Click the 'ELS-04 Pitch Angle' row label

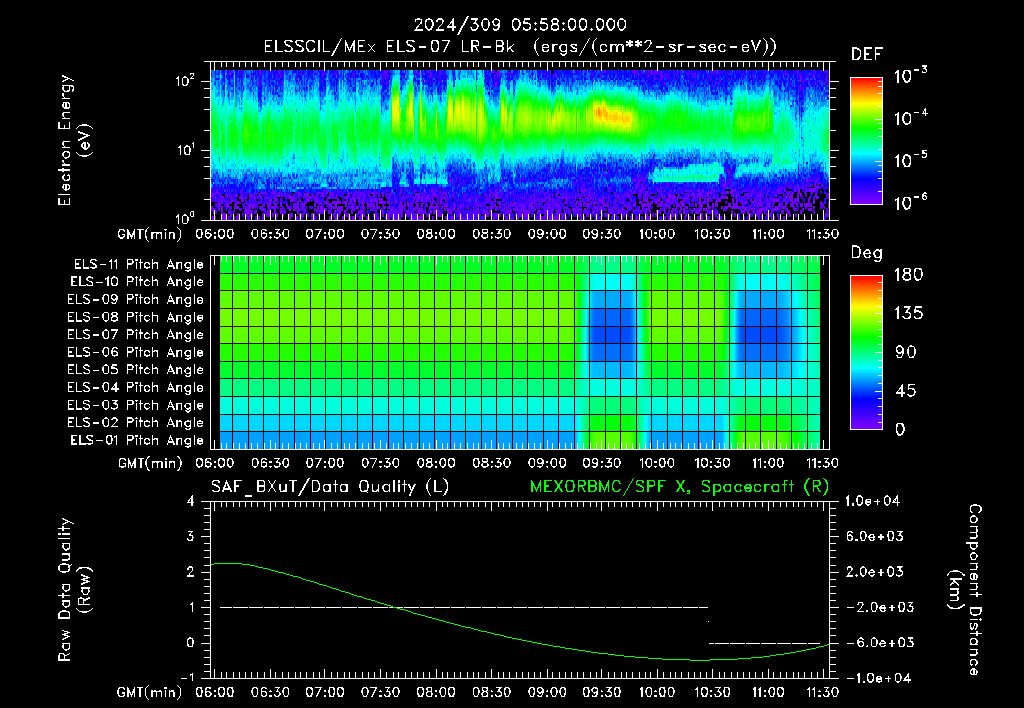pos(136,387)
